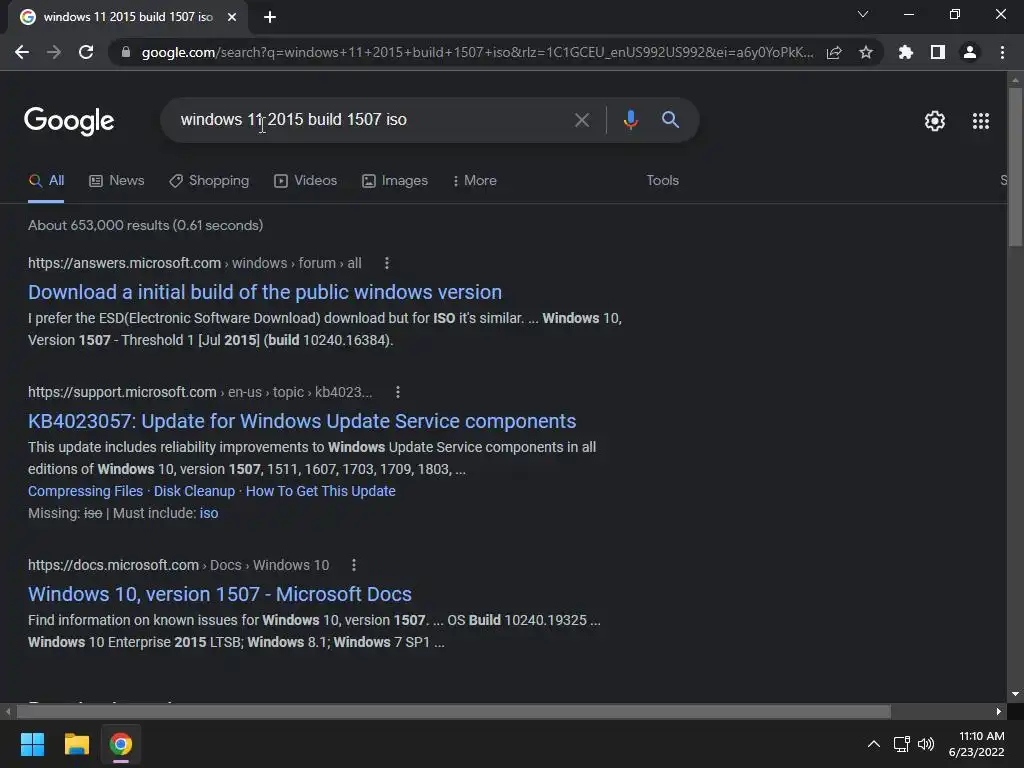1024x768 pixels.
Task: Select the All results tab
Action: click(46, 181)
